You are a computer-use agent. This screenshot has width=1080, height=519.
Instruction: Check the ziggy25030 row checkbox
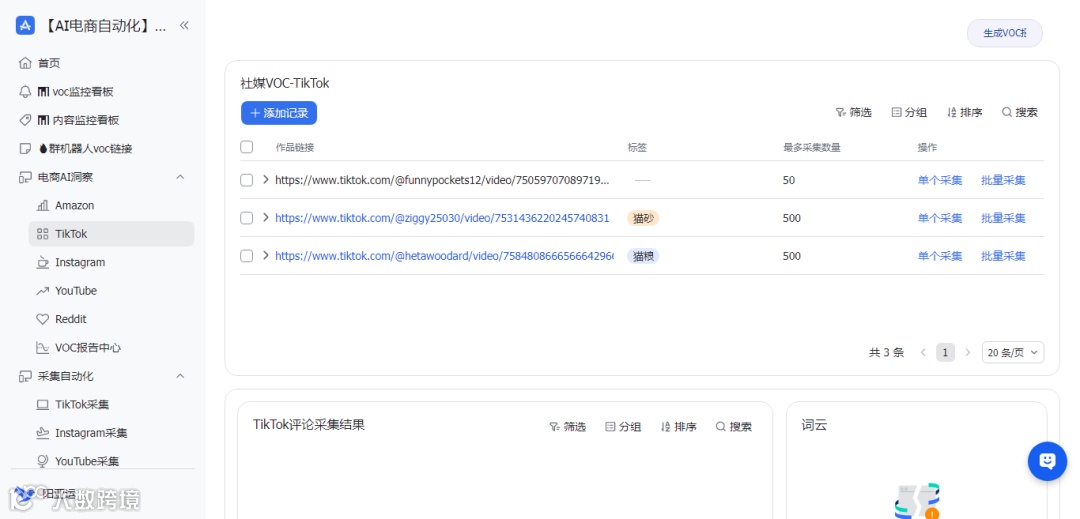pos(247,218)
